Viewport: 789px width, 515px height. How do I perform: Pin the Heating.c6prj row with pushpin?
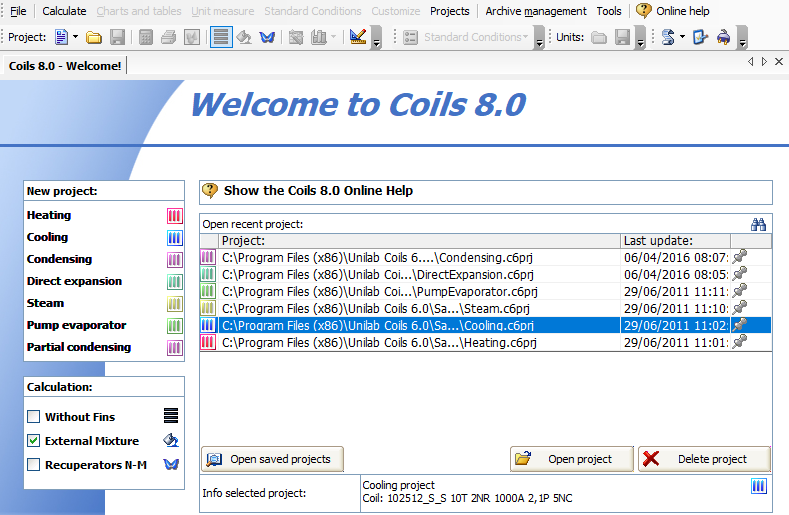point(739,342)
